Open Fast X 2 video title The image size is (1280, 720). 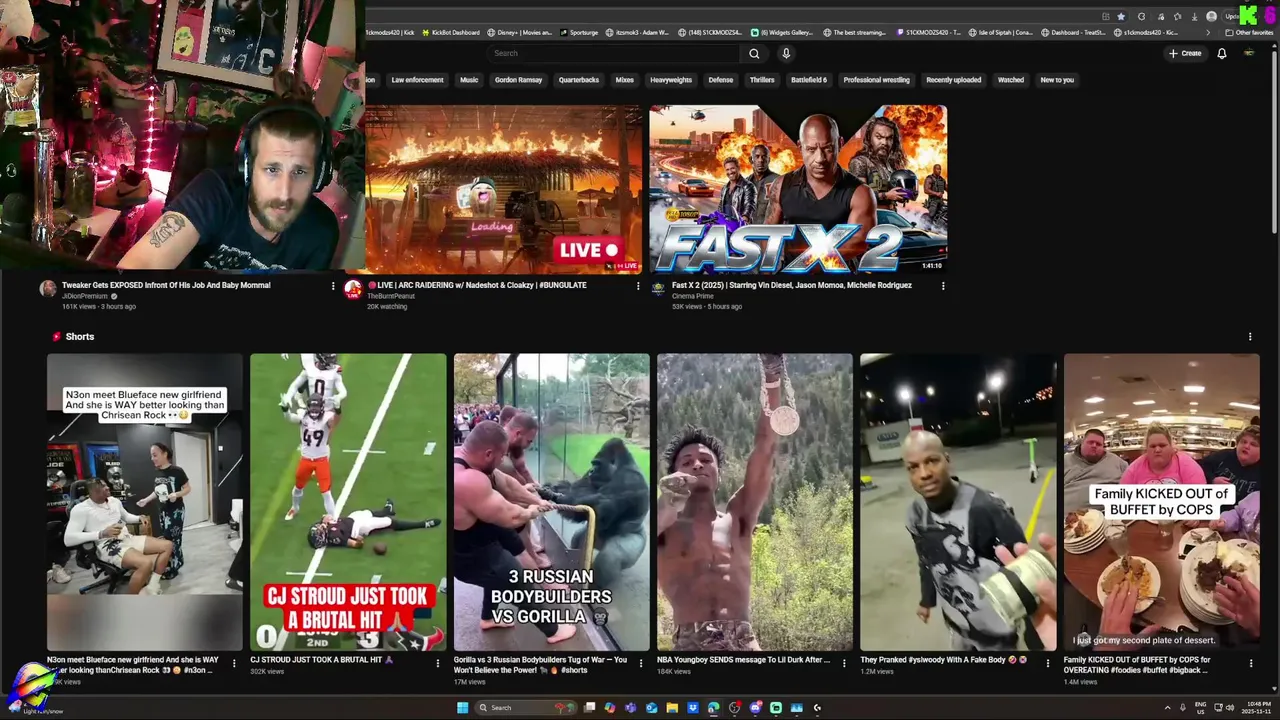point(792,285)
